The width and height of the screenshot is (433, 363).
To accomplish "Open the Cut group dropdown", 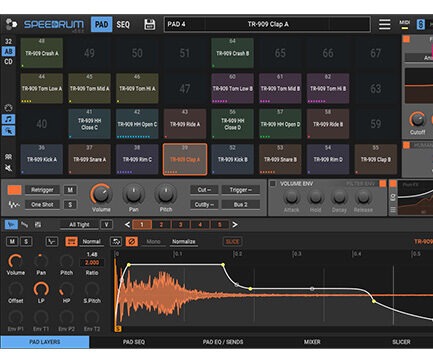I will 204,190.
